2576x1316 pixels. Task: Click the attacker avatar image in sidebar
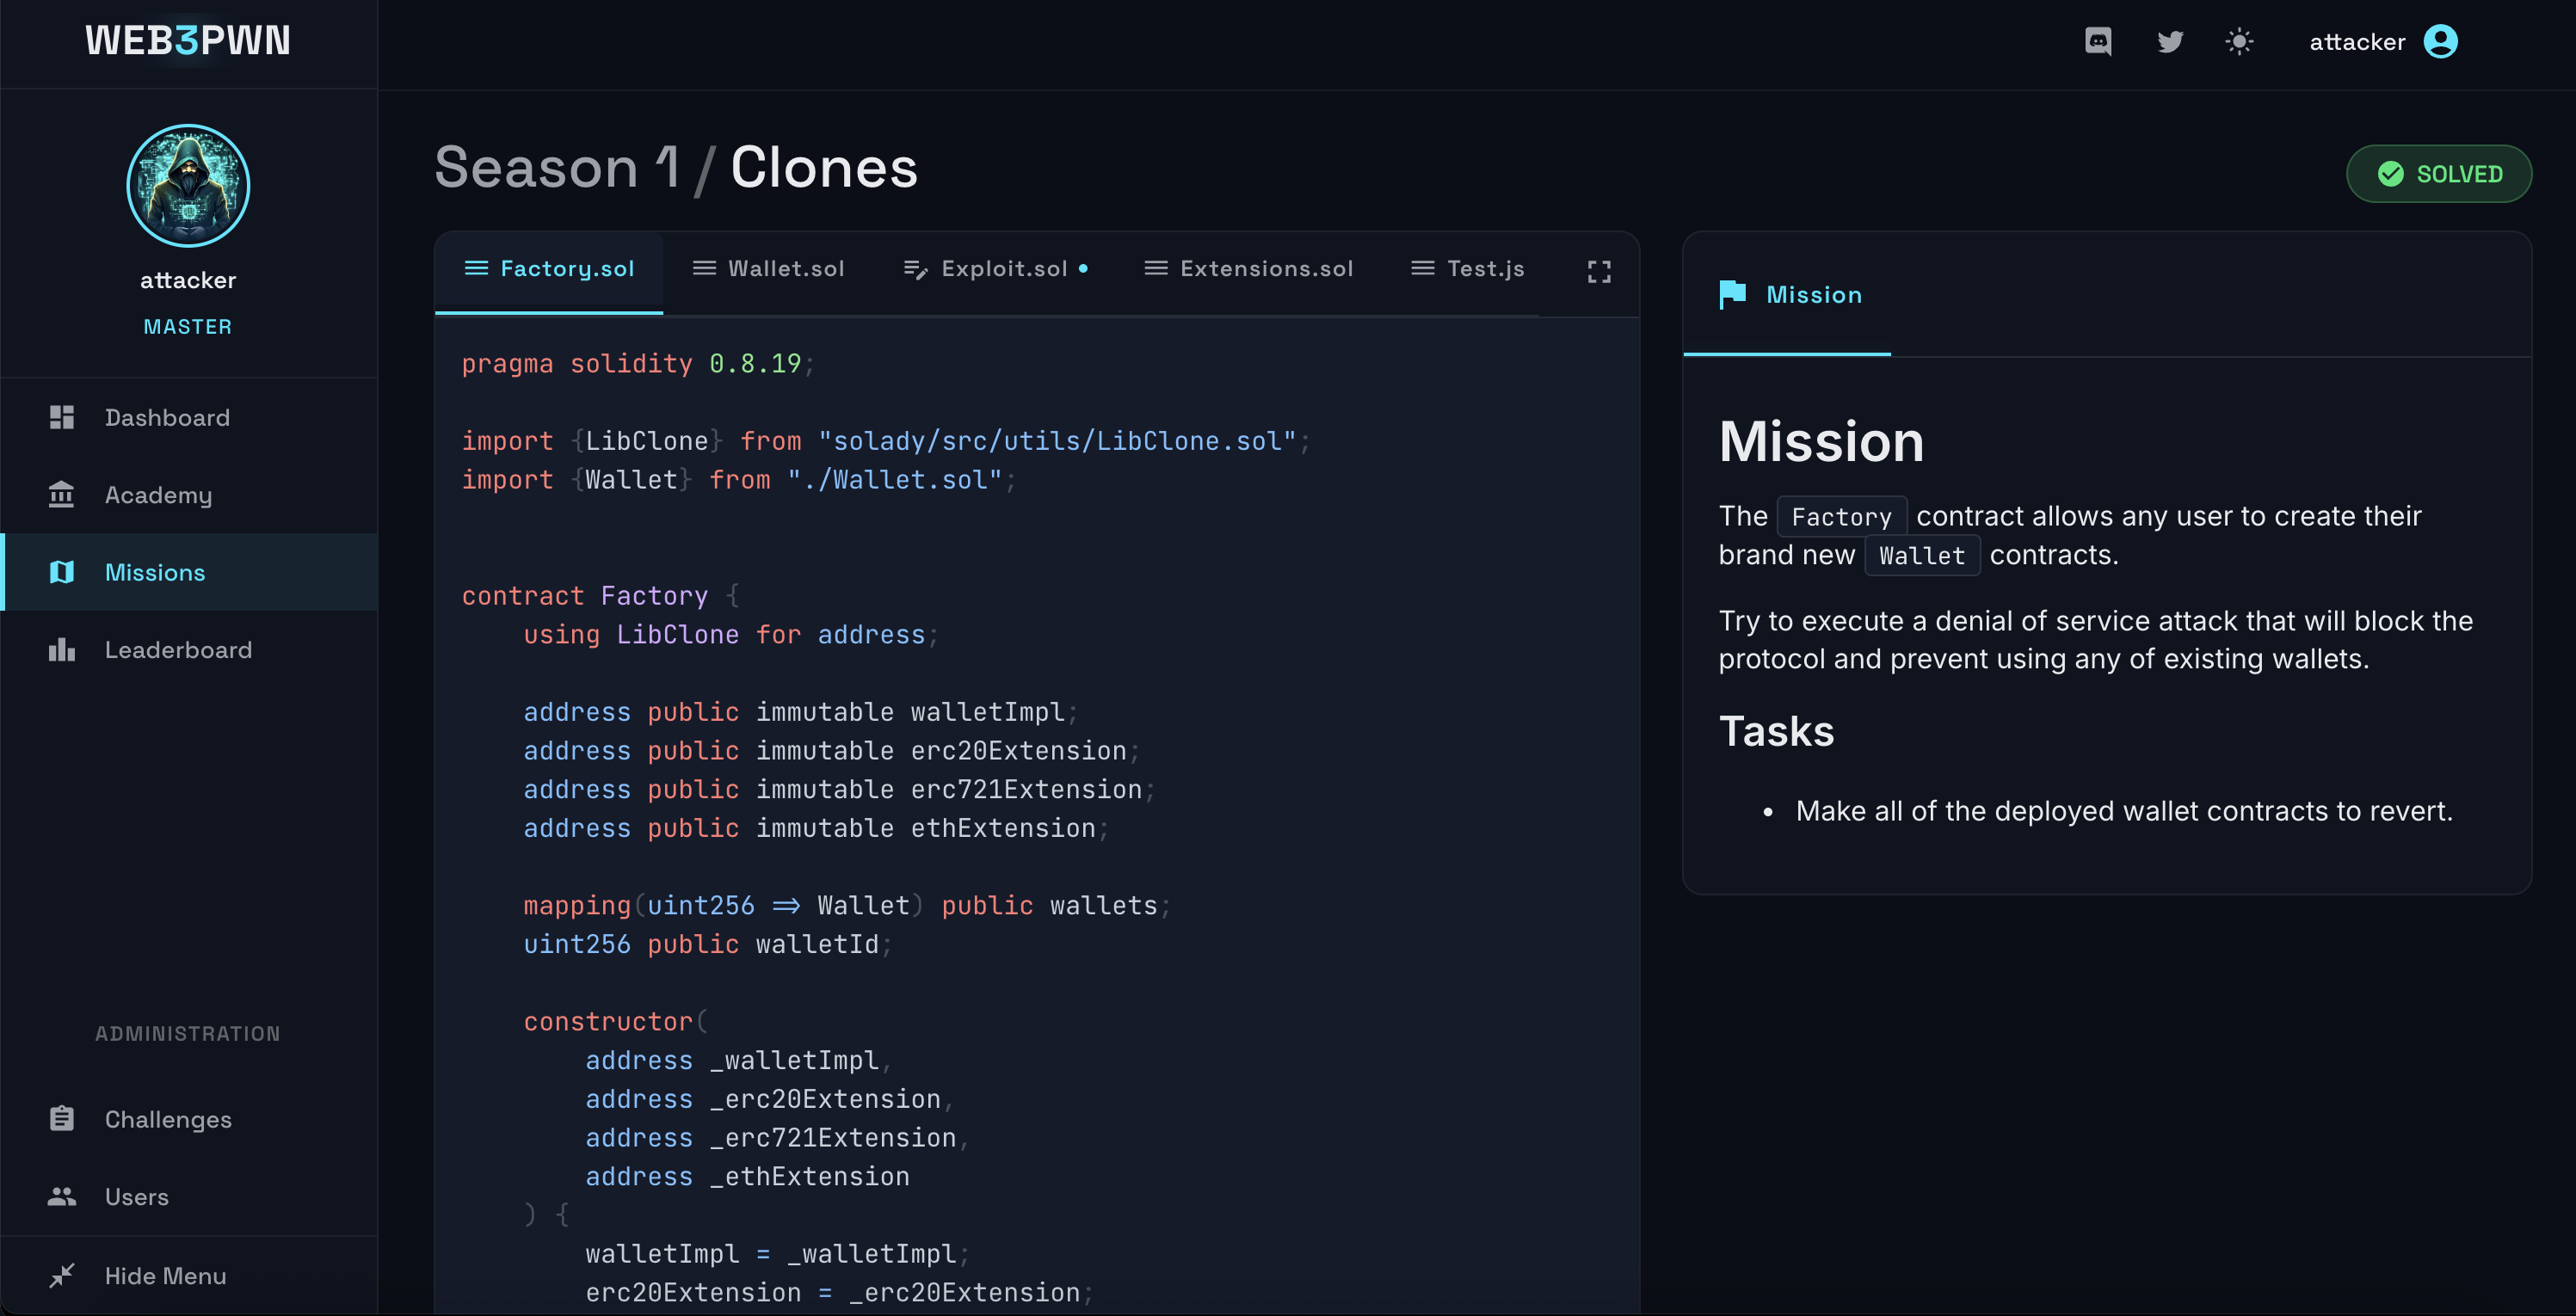pyautogui.click(x=187, y=185)
